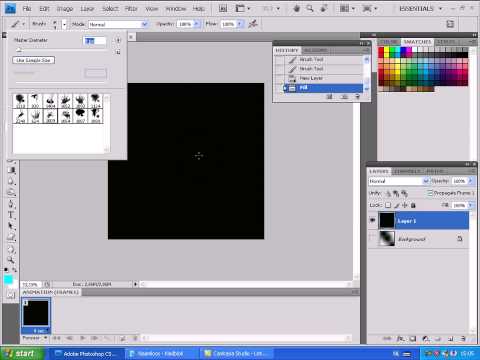Viewport: 480px width, 360px height.
Task: Pick the yellow swatch in Swatches top row
Action: coord(387,50)
